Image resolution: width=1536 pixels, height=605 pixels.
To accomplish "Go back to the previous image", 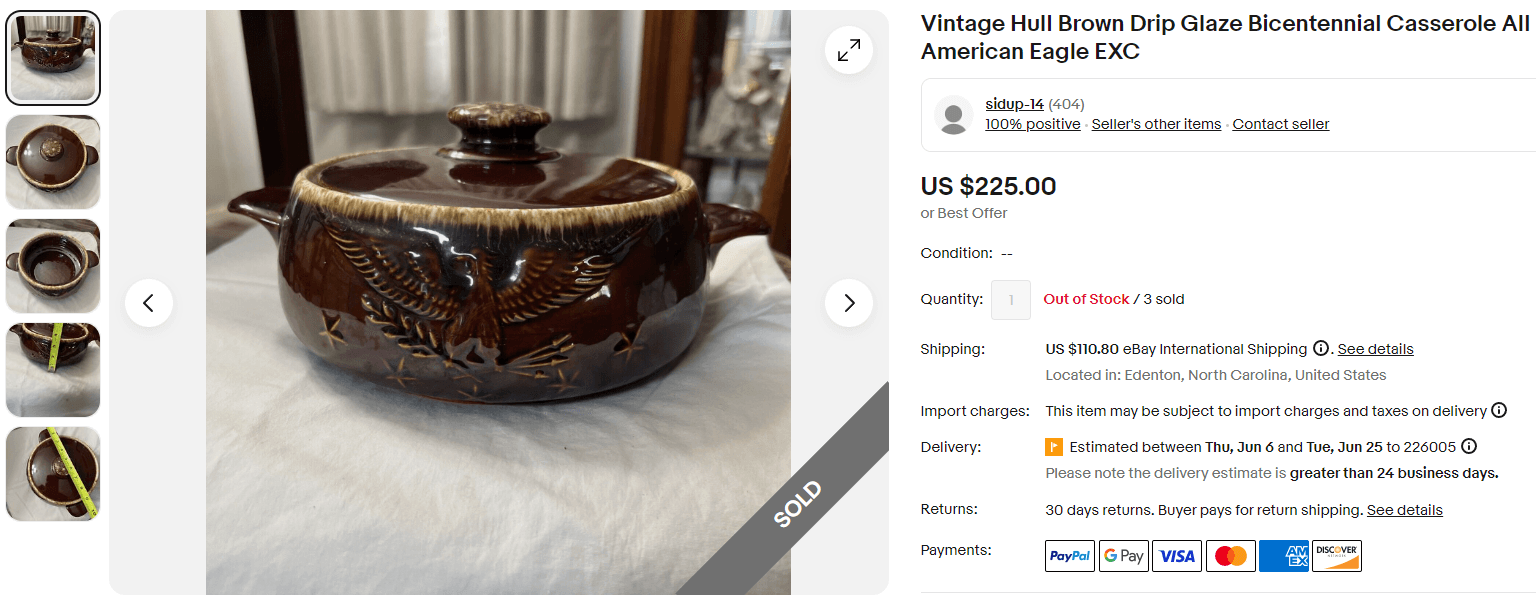I will 149,303.
